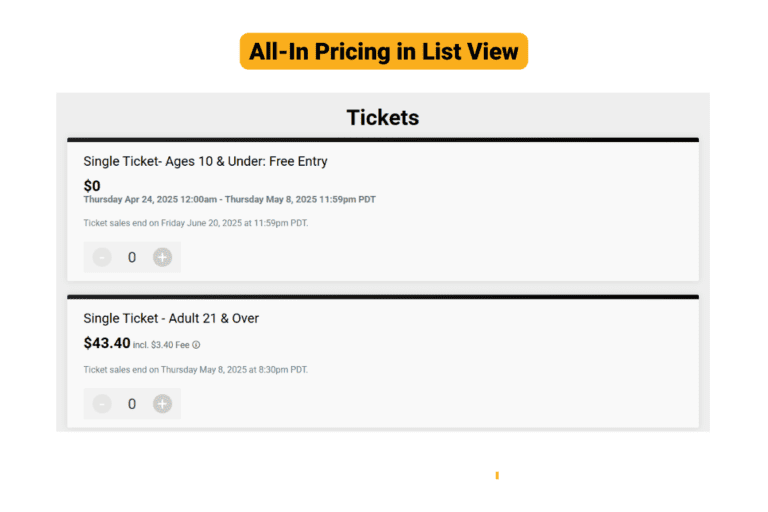Screen dimensions: 768x512
Task: Select the quantity value of Free Entry ticket
Action: (132, 257)
